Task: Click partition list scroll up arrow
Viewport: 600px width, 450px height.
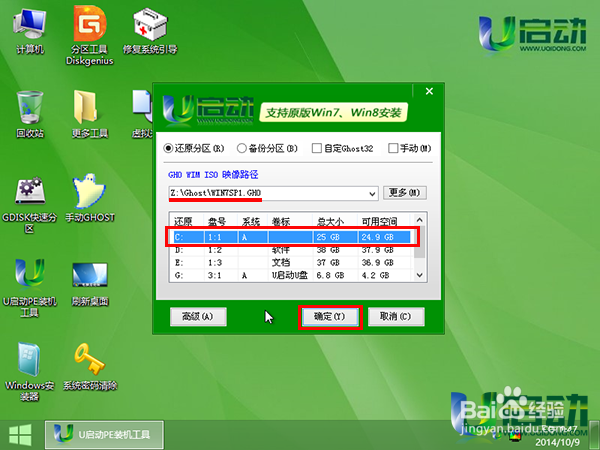Action: pyautogui.click(x=419, y=220)
